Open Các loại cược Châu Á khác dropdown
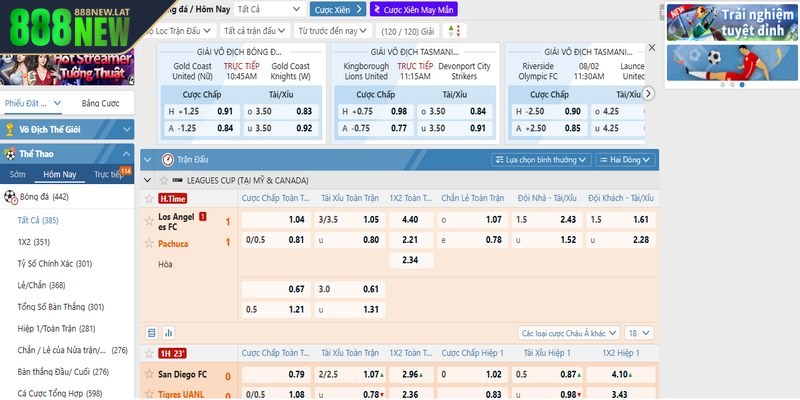The width and height of the screenshot is (800, 400). [569, 333]
